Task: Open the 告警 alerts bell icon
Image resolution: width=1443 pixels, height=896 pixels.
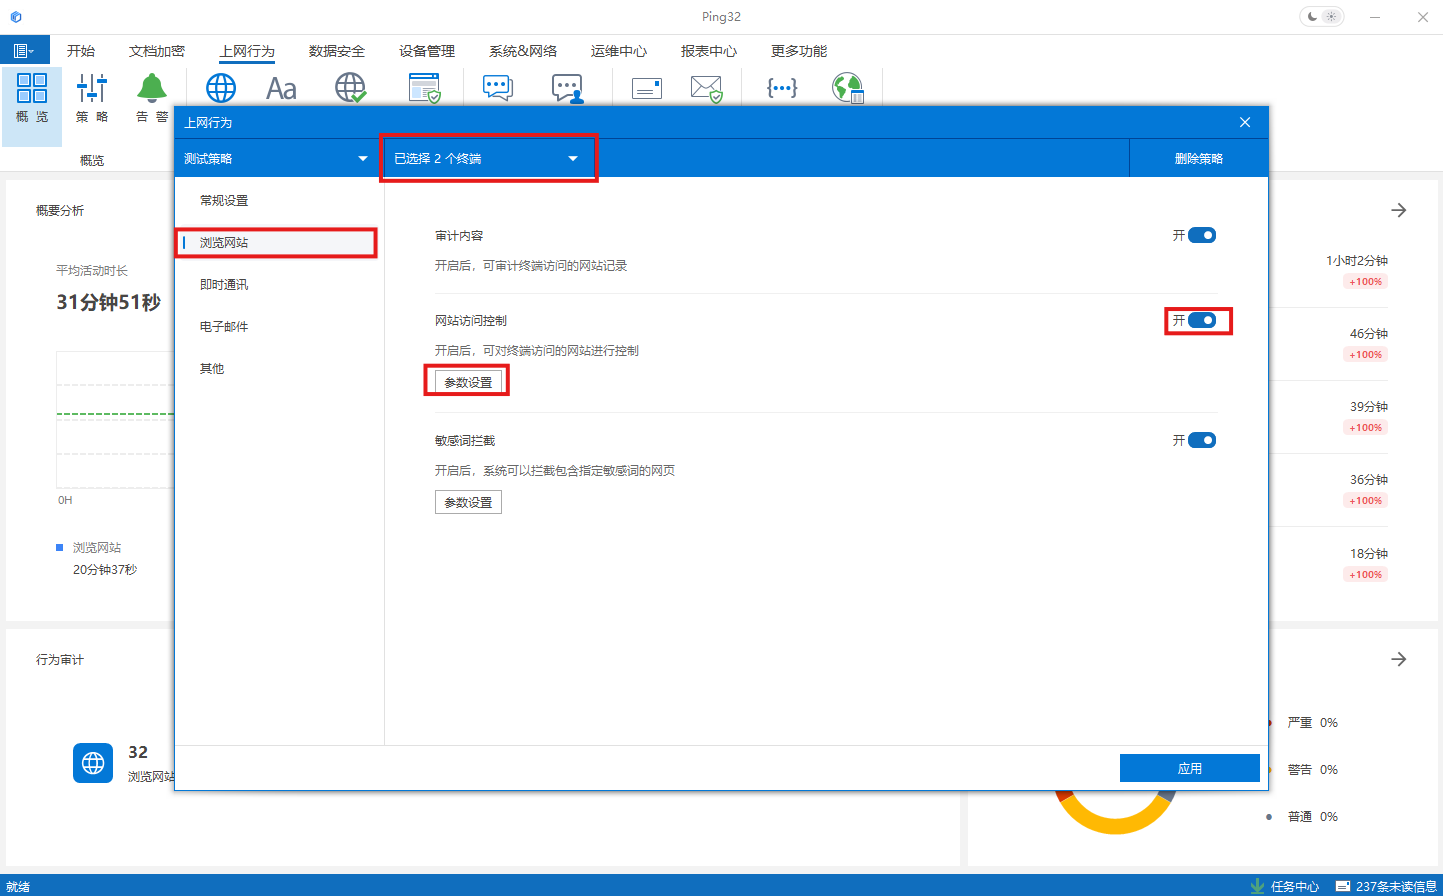Action: coord(152,89)
